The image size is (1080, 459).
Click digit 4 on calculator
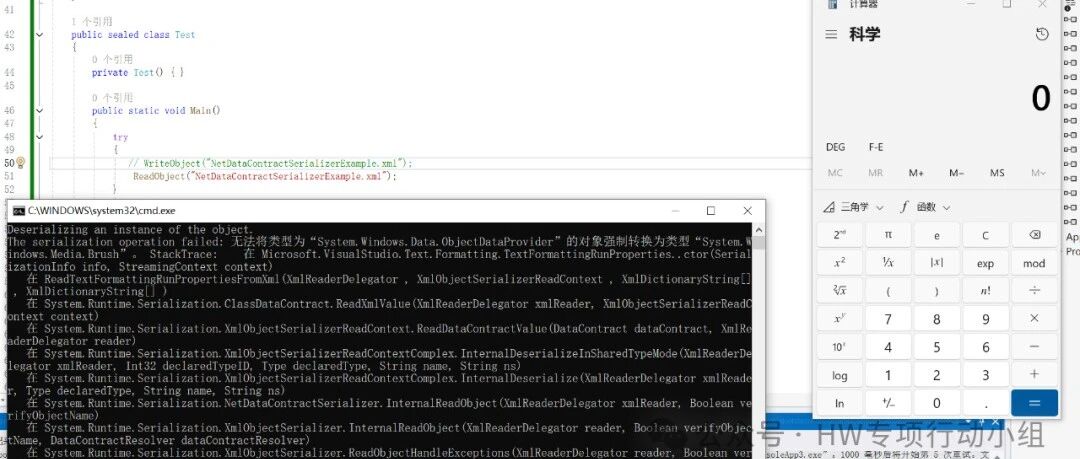(888, 347)
